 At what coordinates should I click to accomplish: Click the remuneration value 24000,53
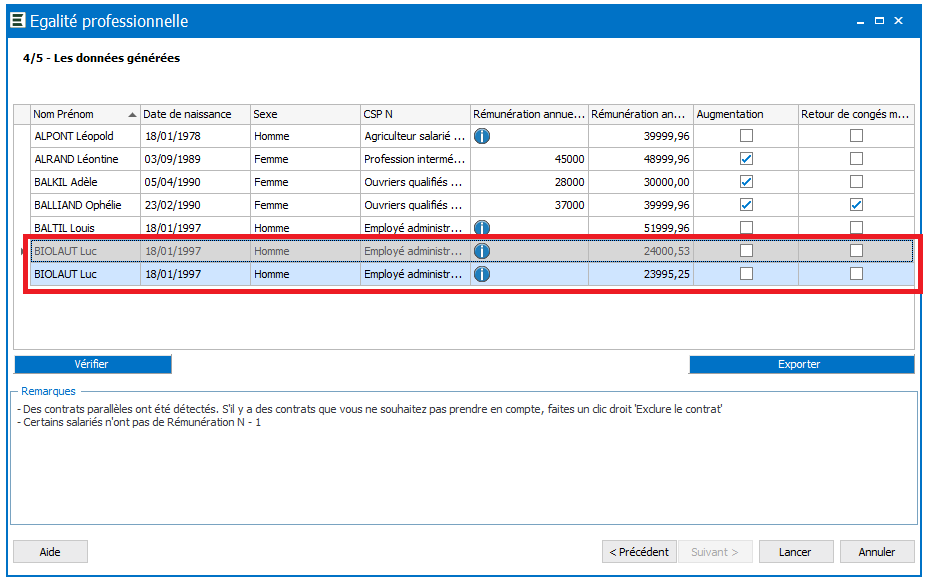point(666,252)
